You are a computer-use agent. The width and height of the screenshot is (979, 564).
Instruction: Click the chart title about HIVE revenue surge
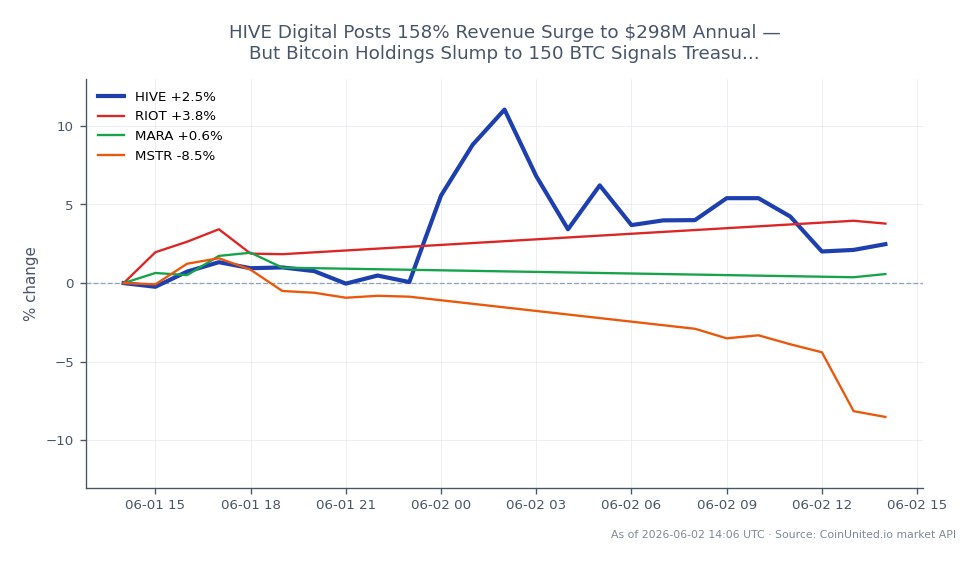[504, 42]
